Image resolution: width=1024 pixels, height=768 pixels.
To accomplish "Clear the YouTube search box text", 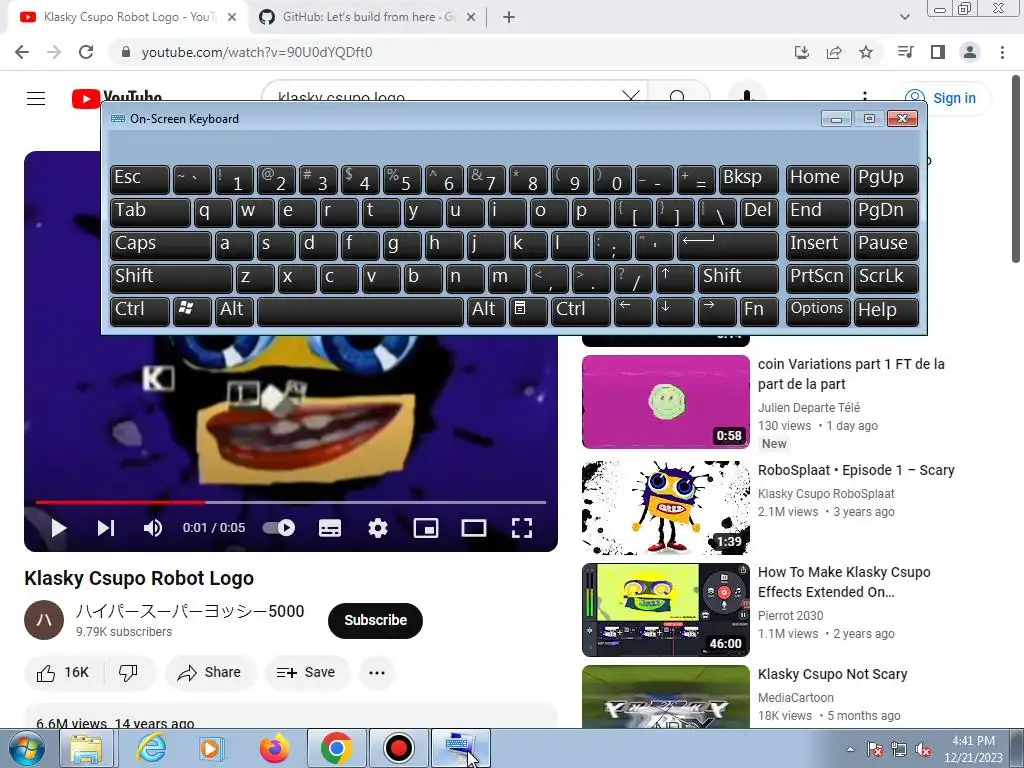I will coord(631,97).
